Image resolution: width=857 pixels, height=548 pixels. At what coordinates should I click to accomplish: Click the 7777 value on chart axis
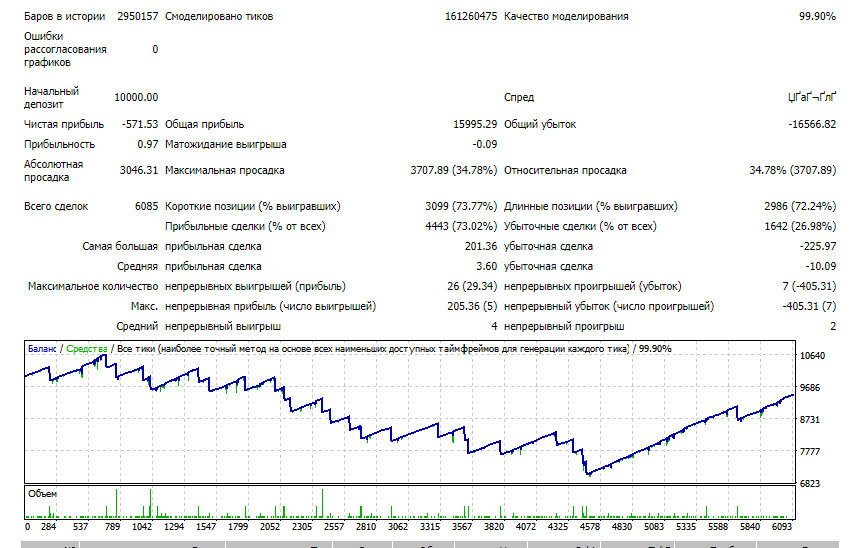click(810, 452)
